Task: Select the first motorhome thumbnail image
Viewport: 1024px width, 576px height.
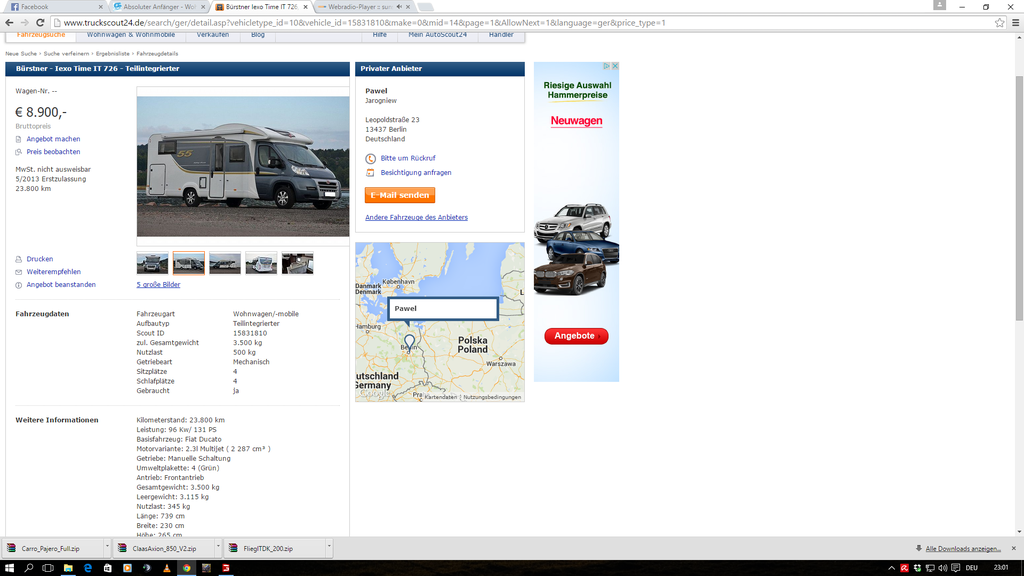Action: click(152, 263)
